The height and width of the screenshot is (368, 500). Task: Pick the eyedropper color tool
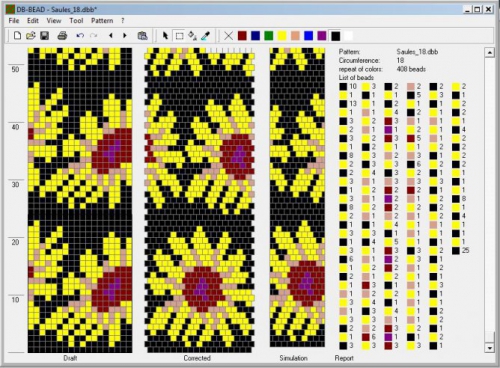coord(206,36)
